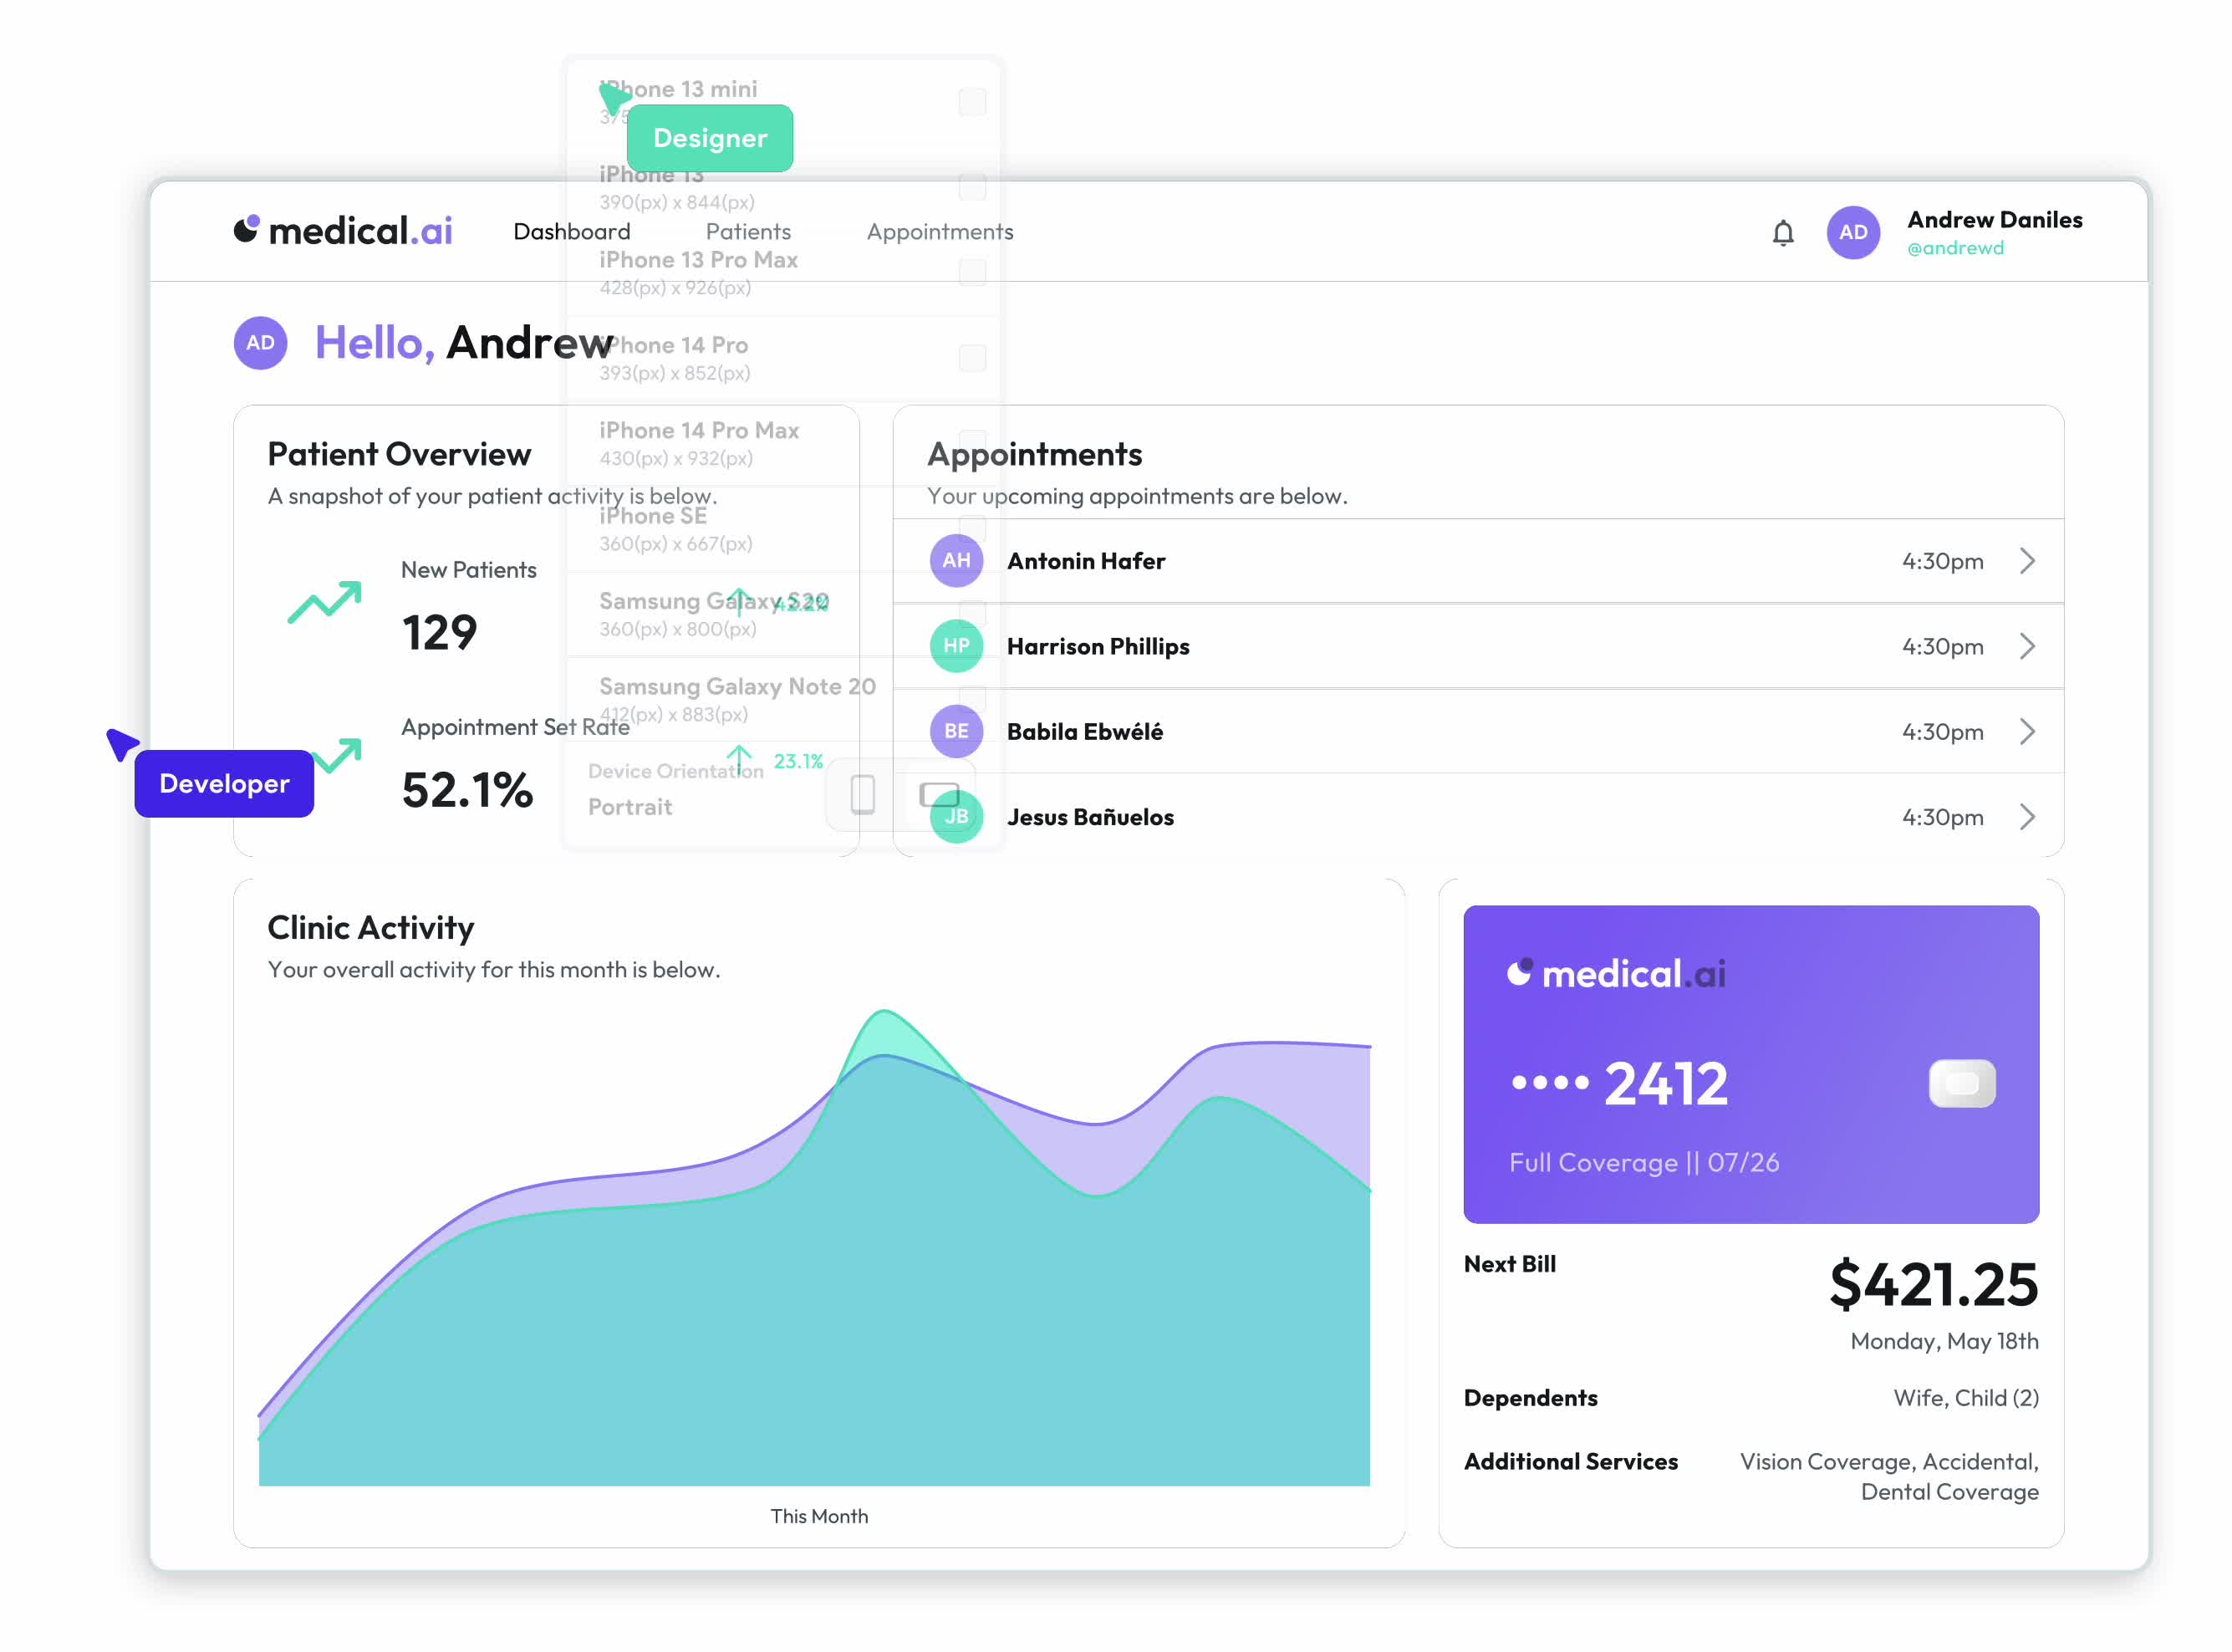
Task: Open Jesus Bañuelos appointment name
Action: 1090,817
